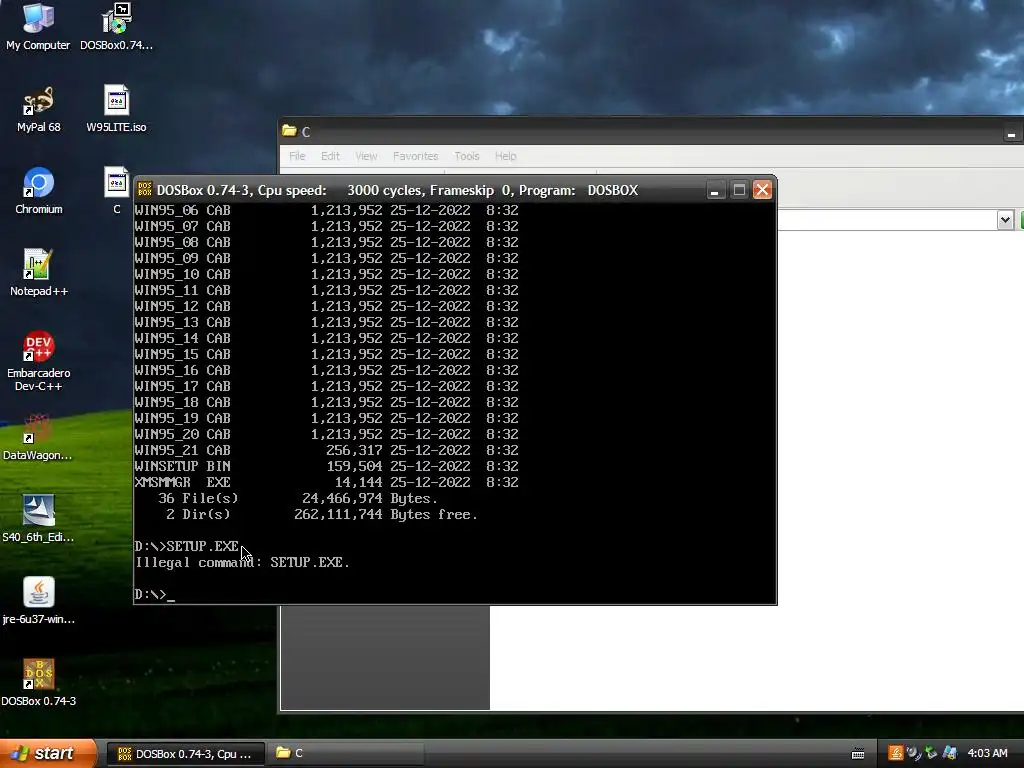The height and width of the screenshot is (768, 1024).
Task: Click the D:\>SETUP.EXE command line
Action: point(187,546)
